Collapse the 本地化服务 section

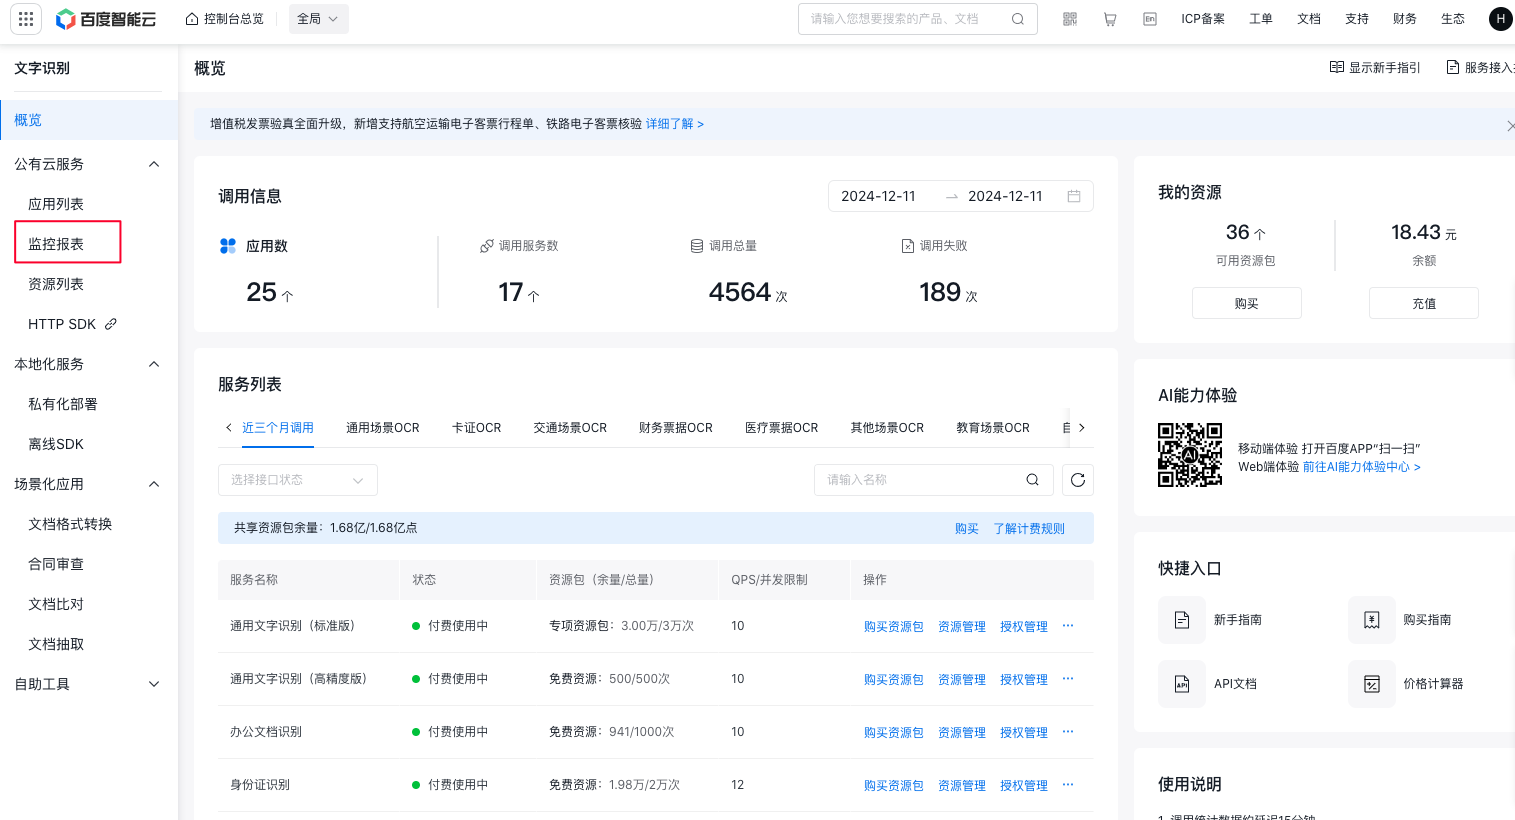click(154, 364)
